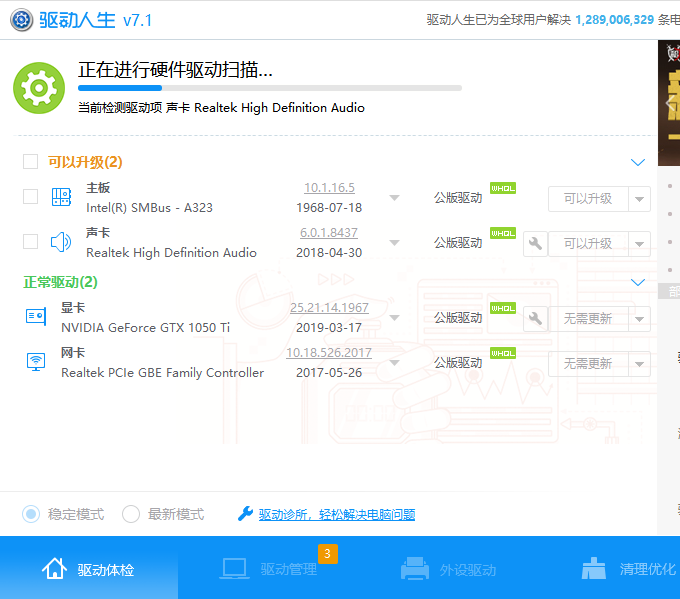Click the hardware scan progress bar

click(x=270, y=88)
